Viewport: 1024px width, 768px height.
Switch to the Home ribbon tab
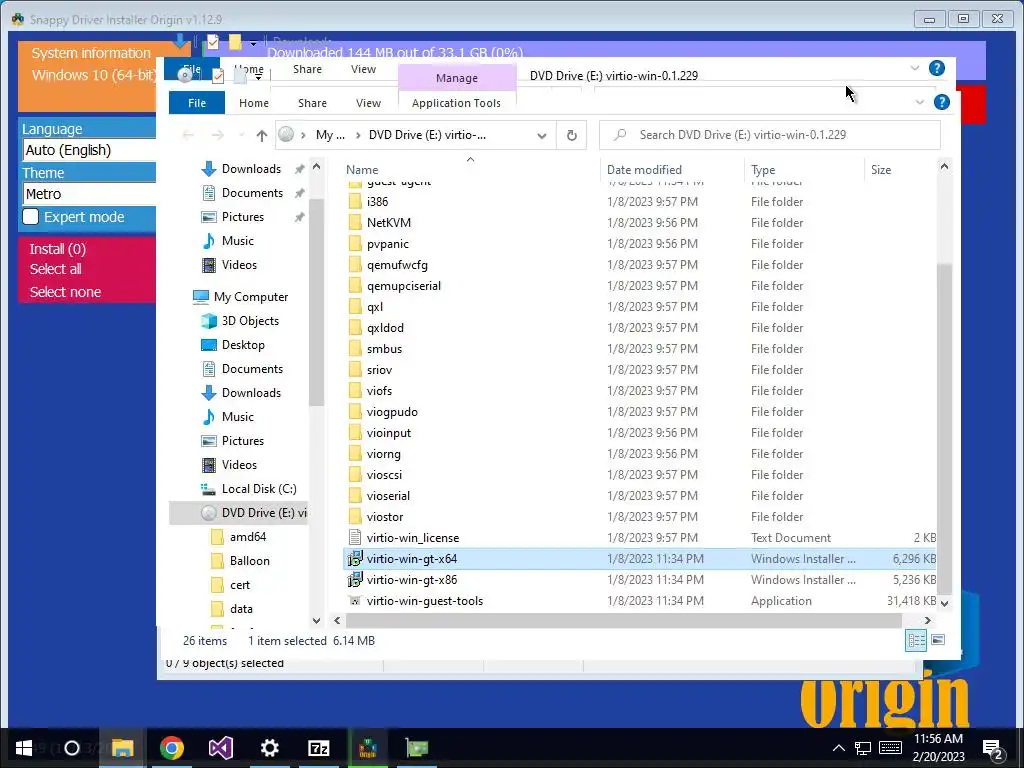(253, 103)
